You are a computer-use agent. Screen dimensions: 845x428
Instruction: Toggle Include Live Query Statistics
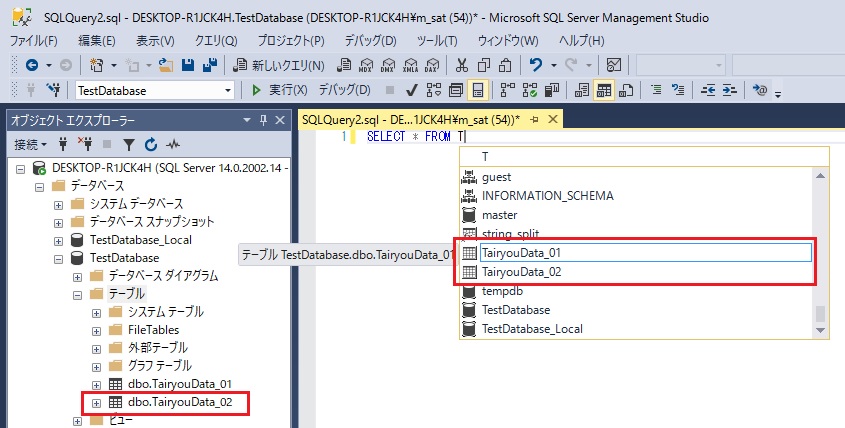tap(530, 90)
